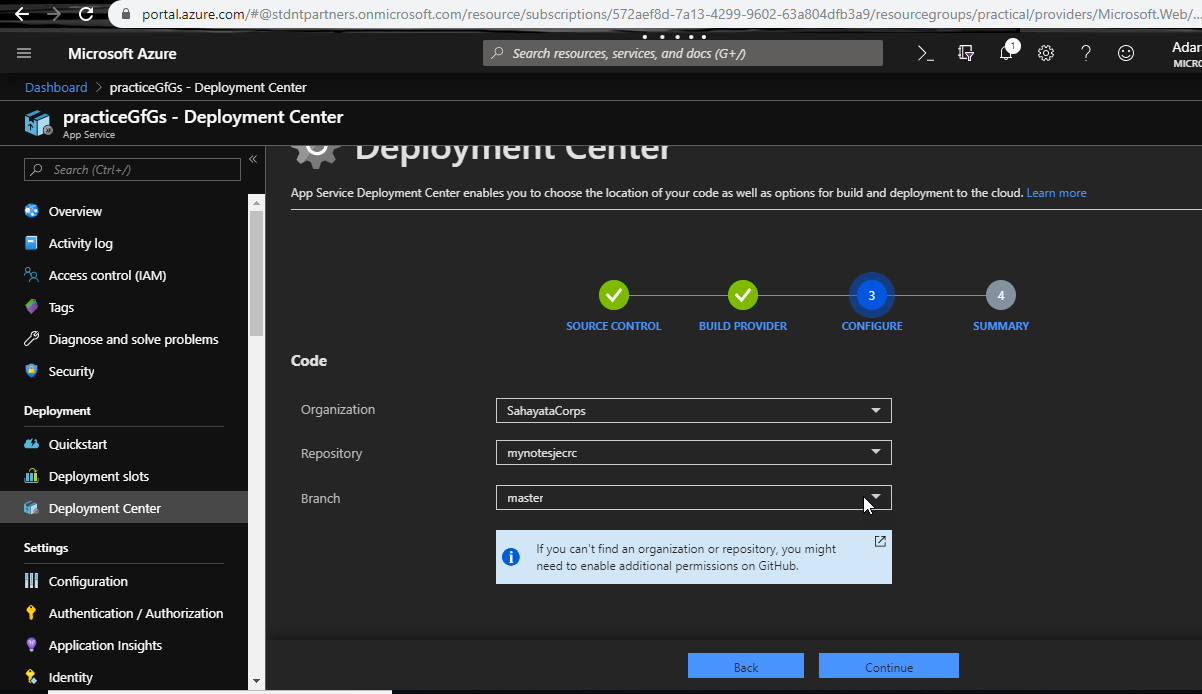Open Cloud Shell from top bar
The image size is (1202, 694).
(x=926, y=53)
